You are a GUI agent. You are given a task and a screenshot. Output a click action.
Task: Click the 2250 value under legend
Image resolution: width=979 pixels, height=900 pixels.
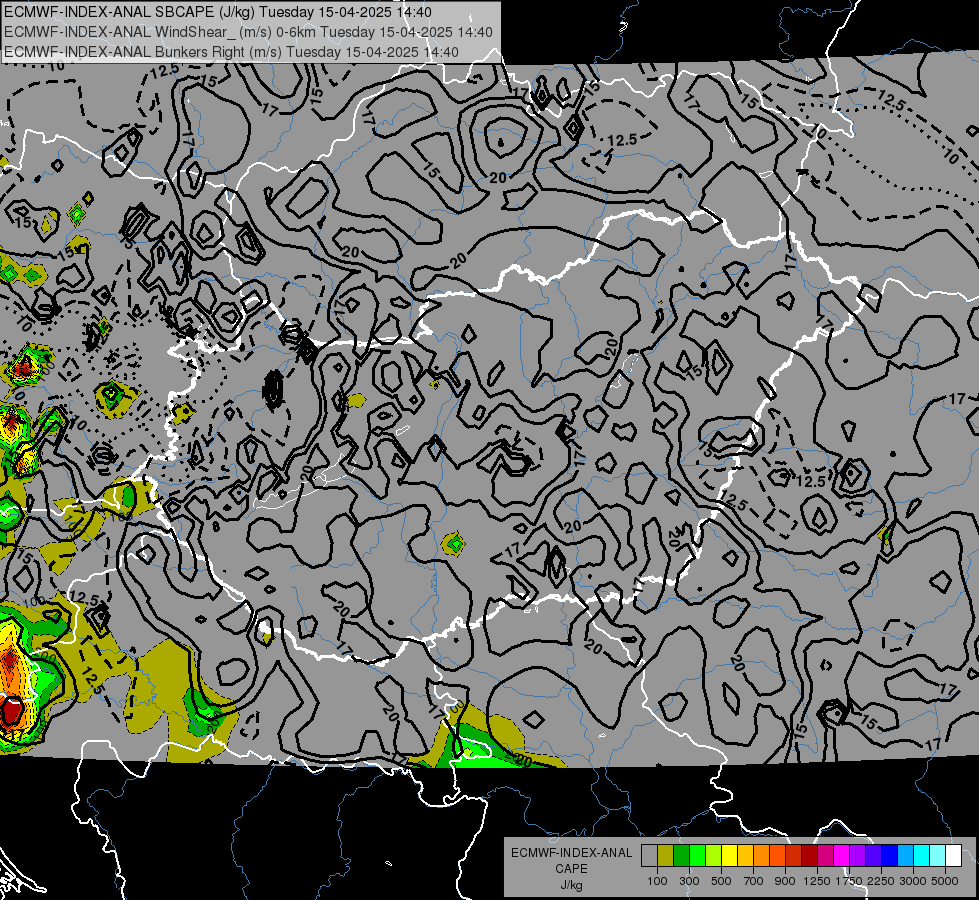(x=882, y=881)
